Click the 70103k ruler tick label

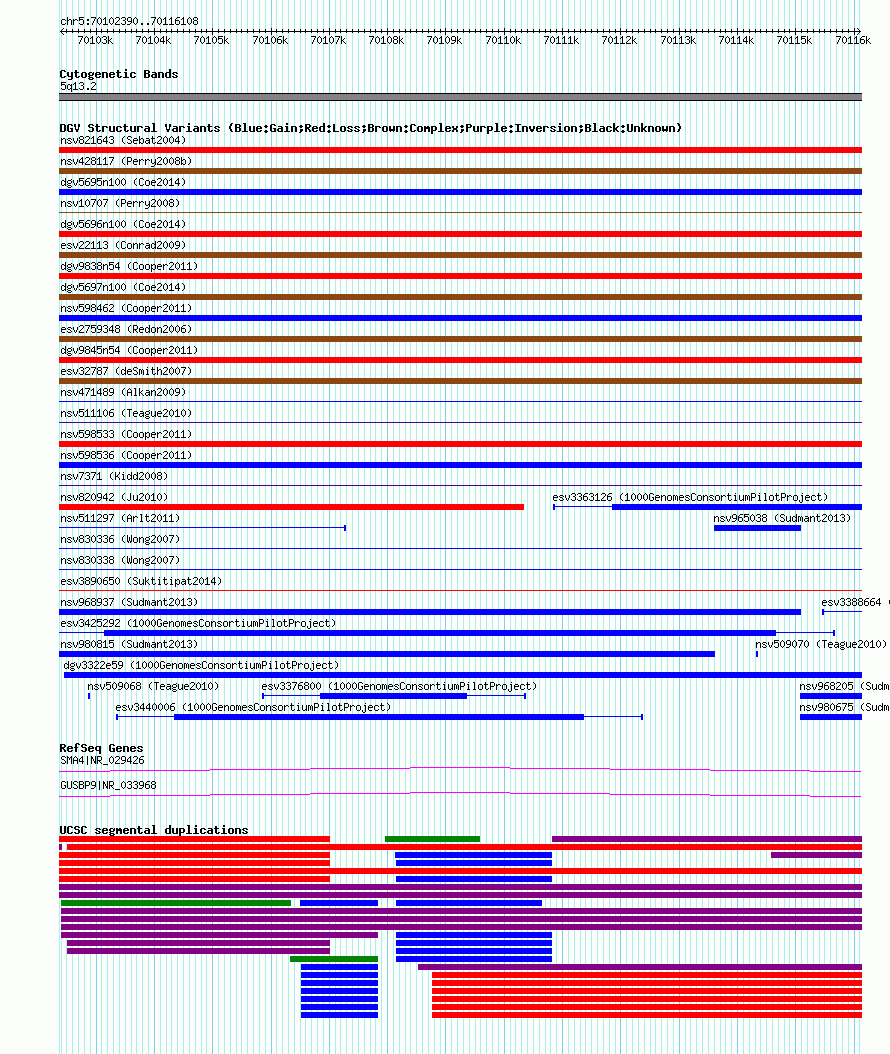(x=95, y=40)
